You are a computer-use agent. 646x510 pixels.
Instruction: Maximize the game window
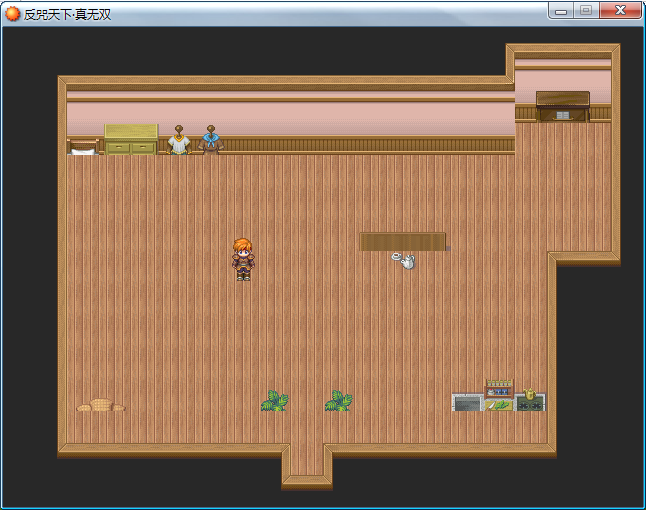(x=586, y=11)
